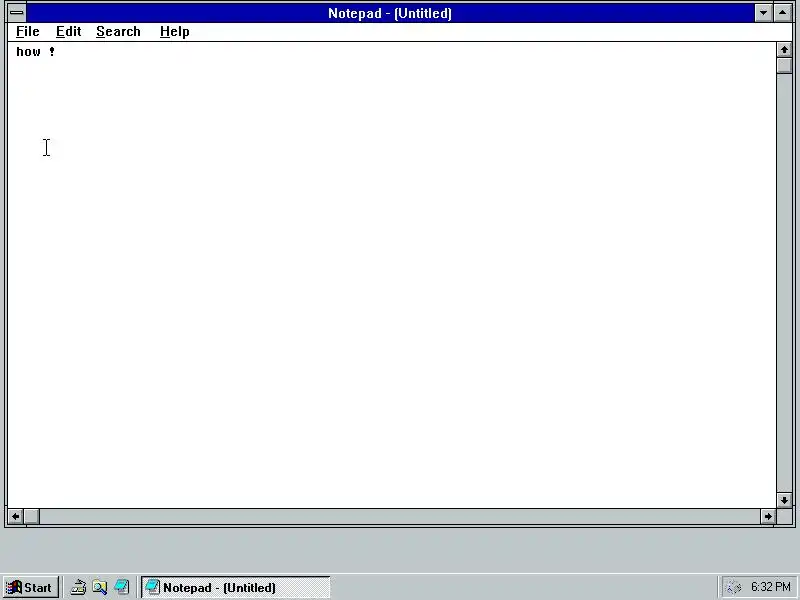
Task: Click inside the Notepad text editing area
Action: tap(392, 276)
